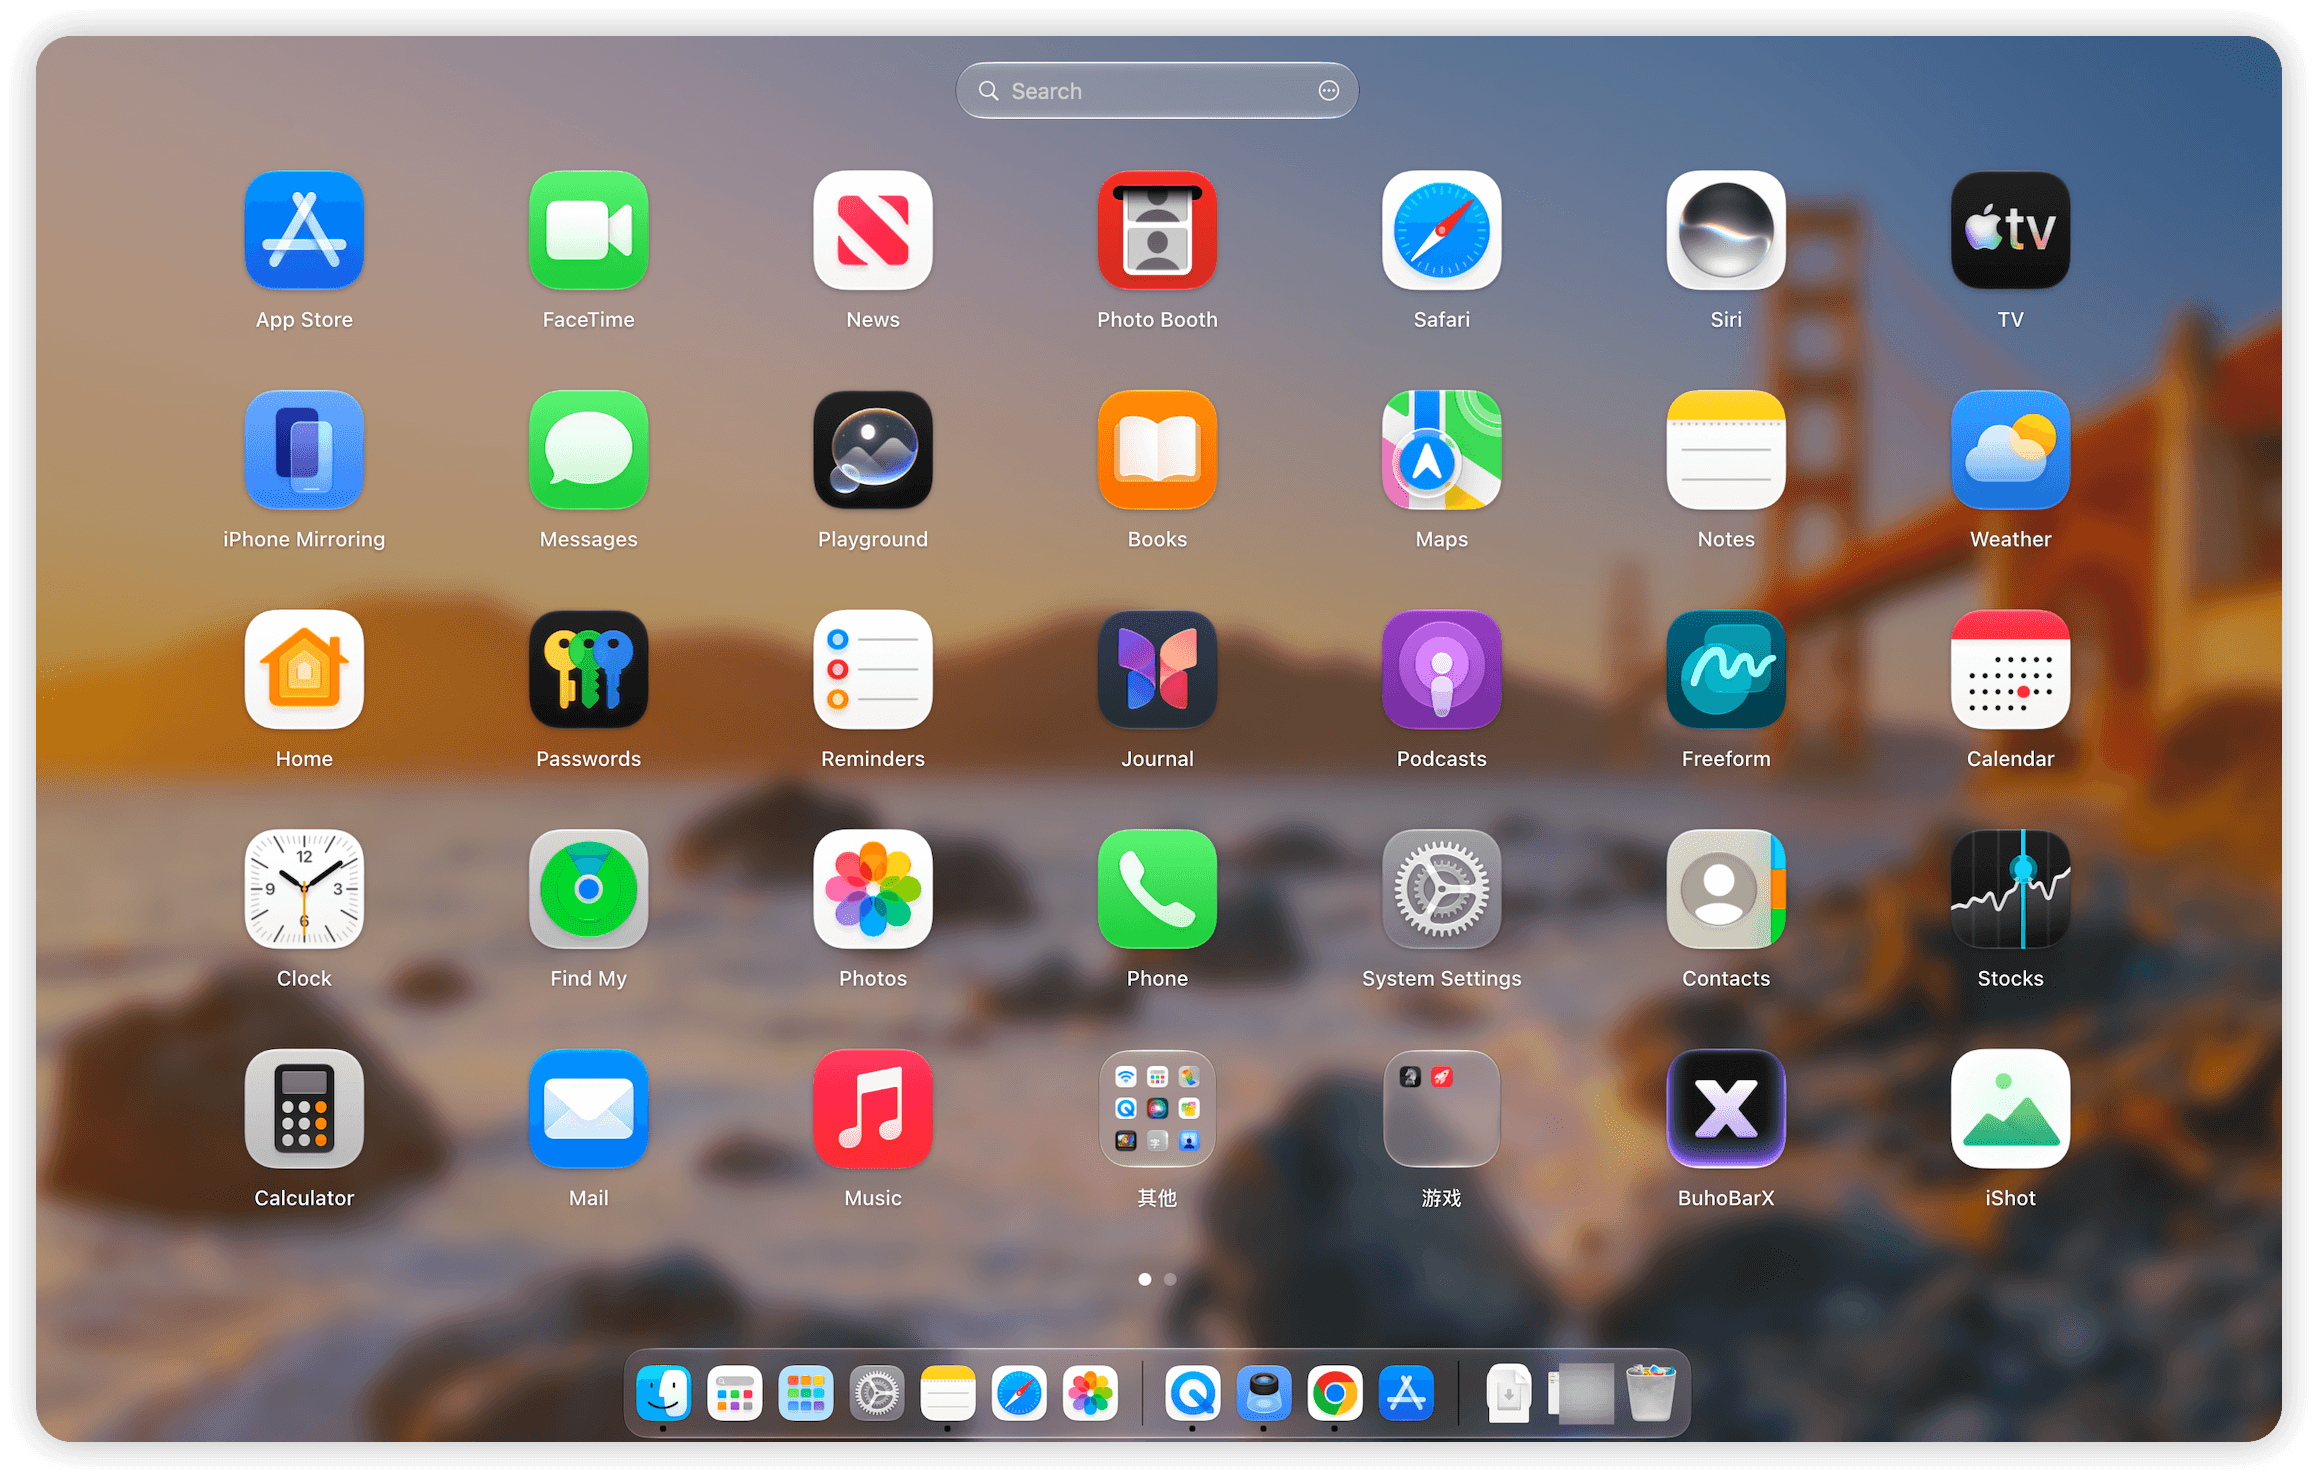This screenshot has height=1478, width=2318.
Task: Open search options ellipsis button
Action: click(1328, 91)
